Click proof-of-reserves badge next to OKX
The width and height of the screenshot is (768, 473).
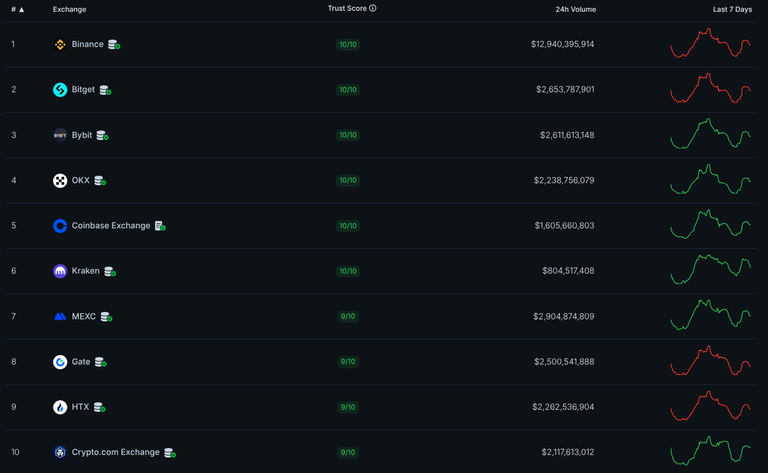(x=100, y=181)
